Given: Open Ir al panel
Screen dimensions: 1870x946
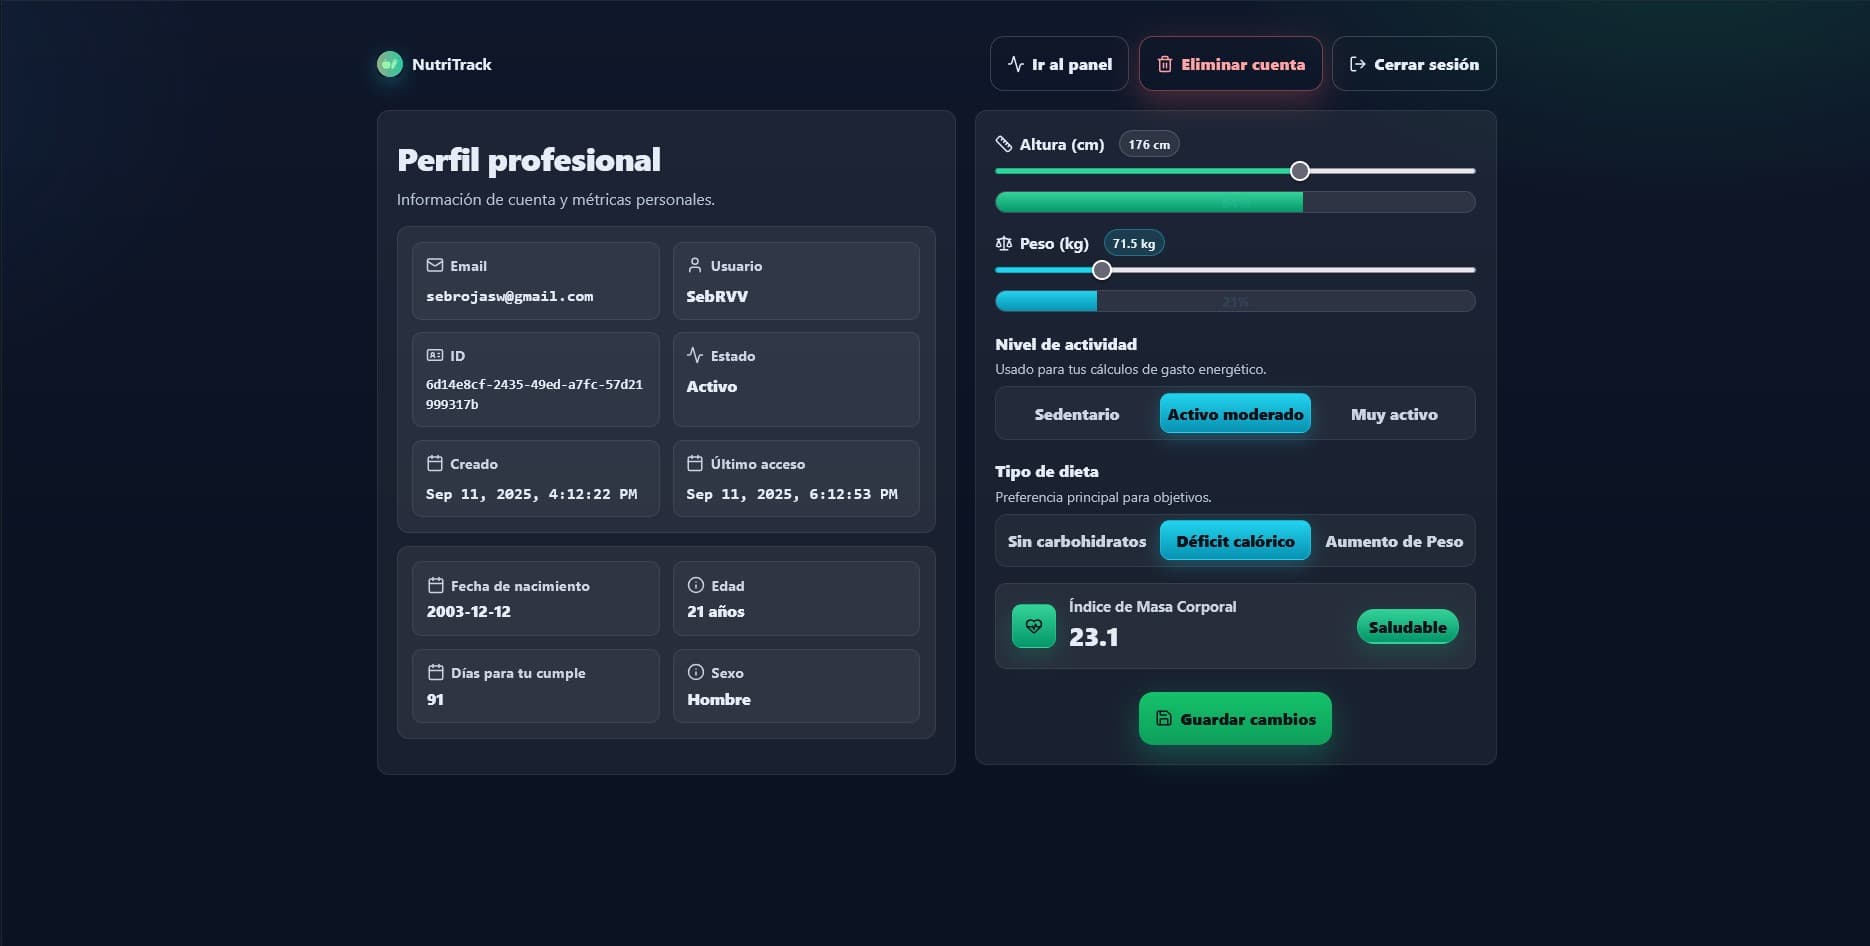Looking at the screenshot, I should tap(1058, 63).
